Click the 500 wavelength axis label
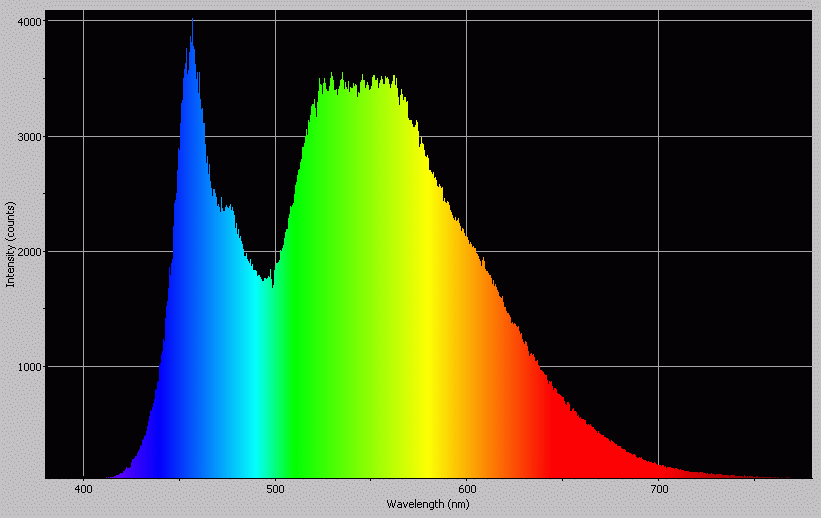 (275, 490)
